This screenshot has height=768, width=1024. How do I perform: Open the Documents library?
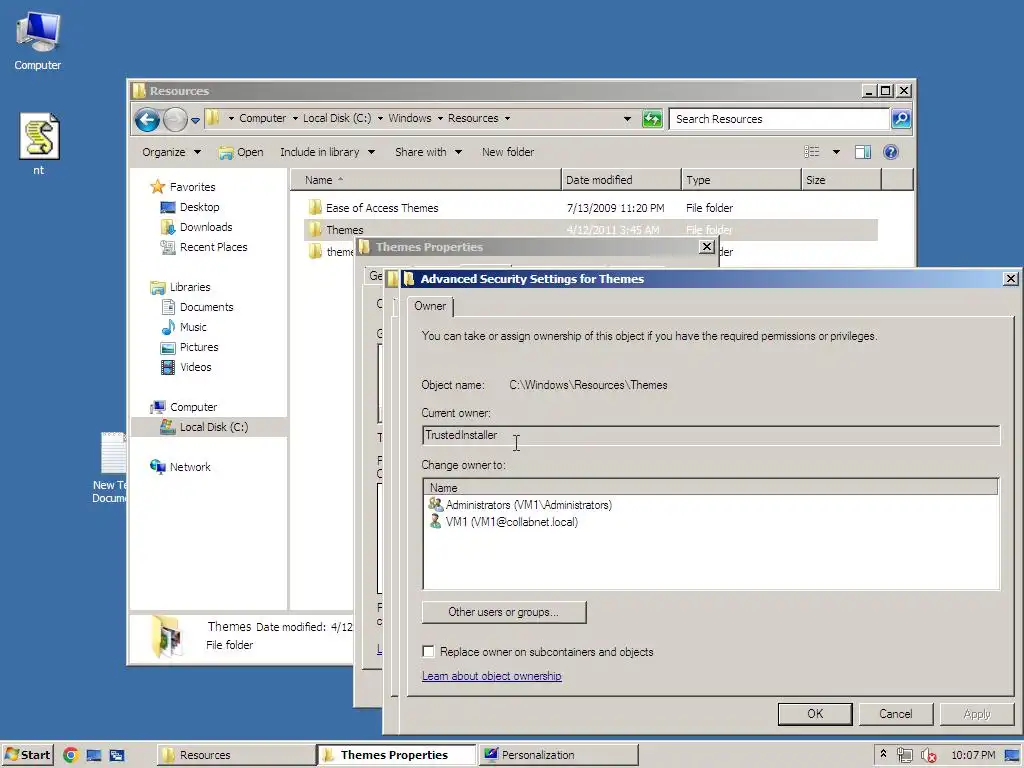pyautogui.click(x=206, y=307)
